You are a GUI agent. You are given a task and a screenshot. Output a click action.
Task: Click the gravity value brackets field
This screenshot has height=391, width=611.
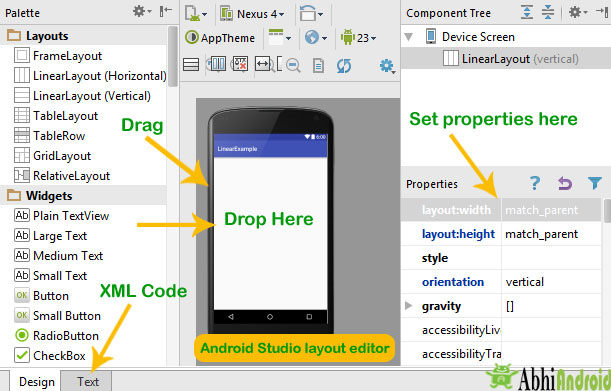(x=551, y=306)
